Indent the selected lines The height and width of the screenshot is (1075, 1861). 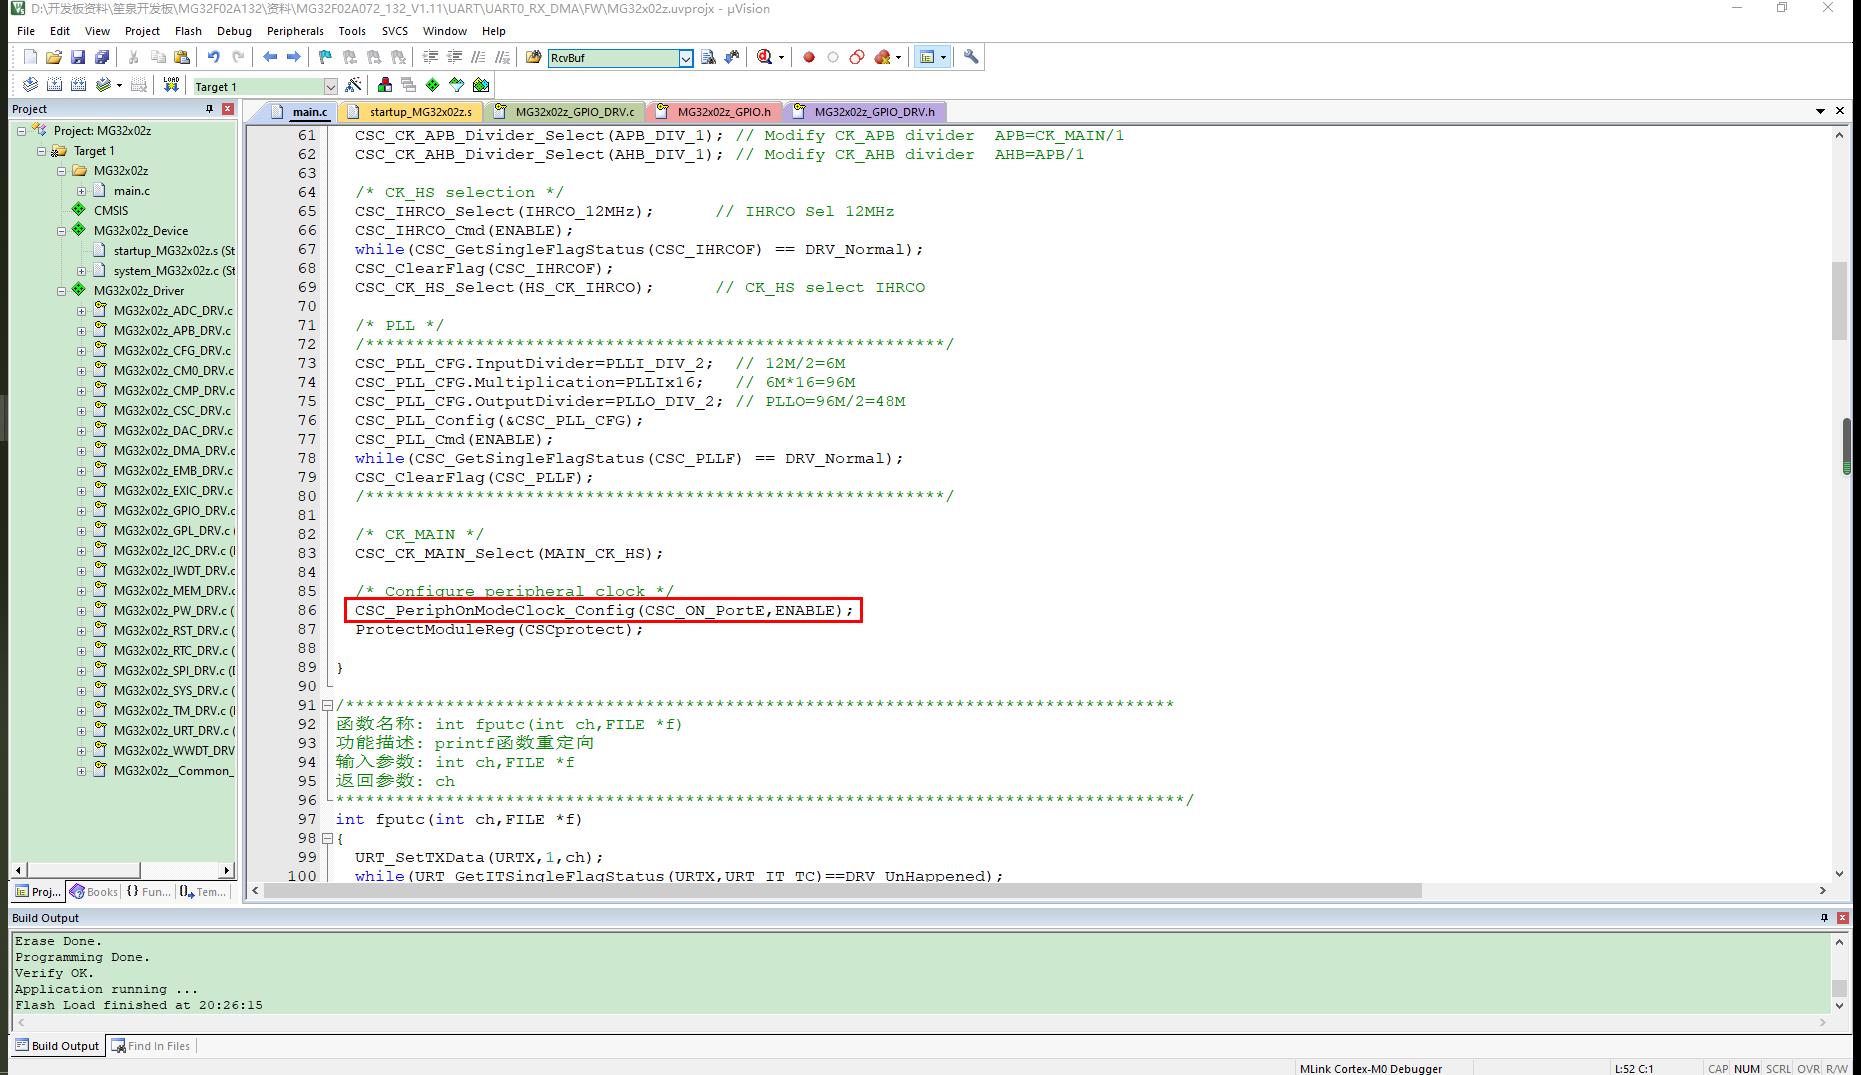(x=430, y=57)
